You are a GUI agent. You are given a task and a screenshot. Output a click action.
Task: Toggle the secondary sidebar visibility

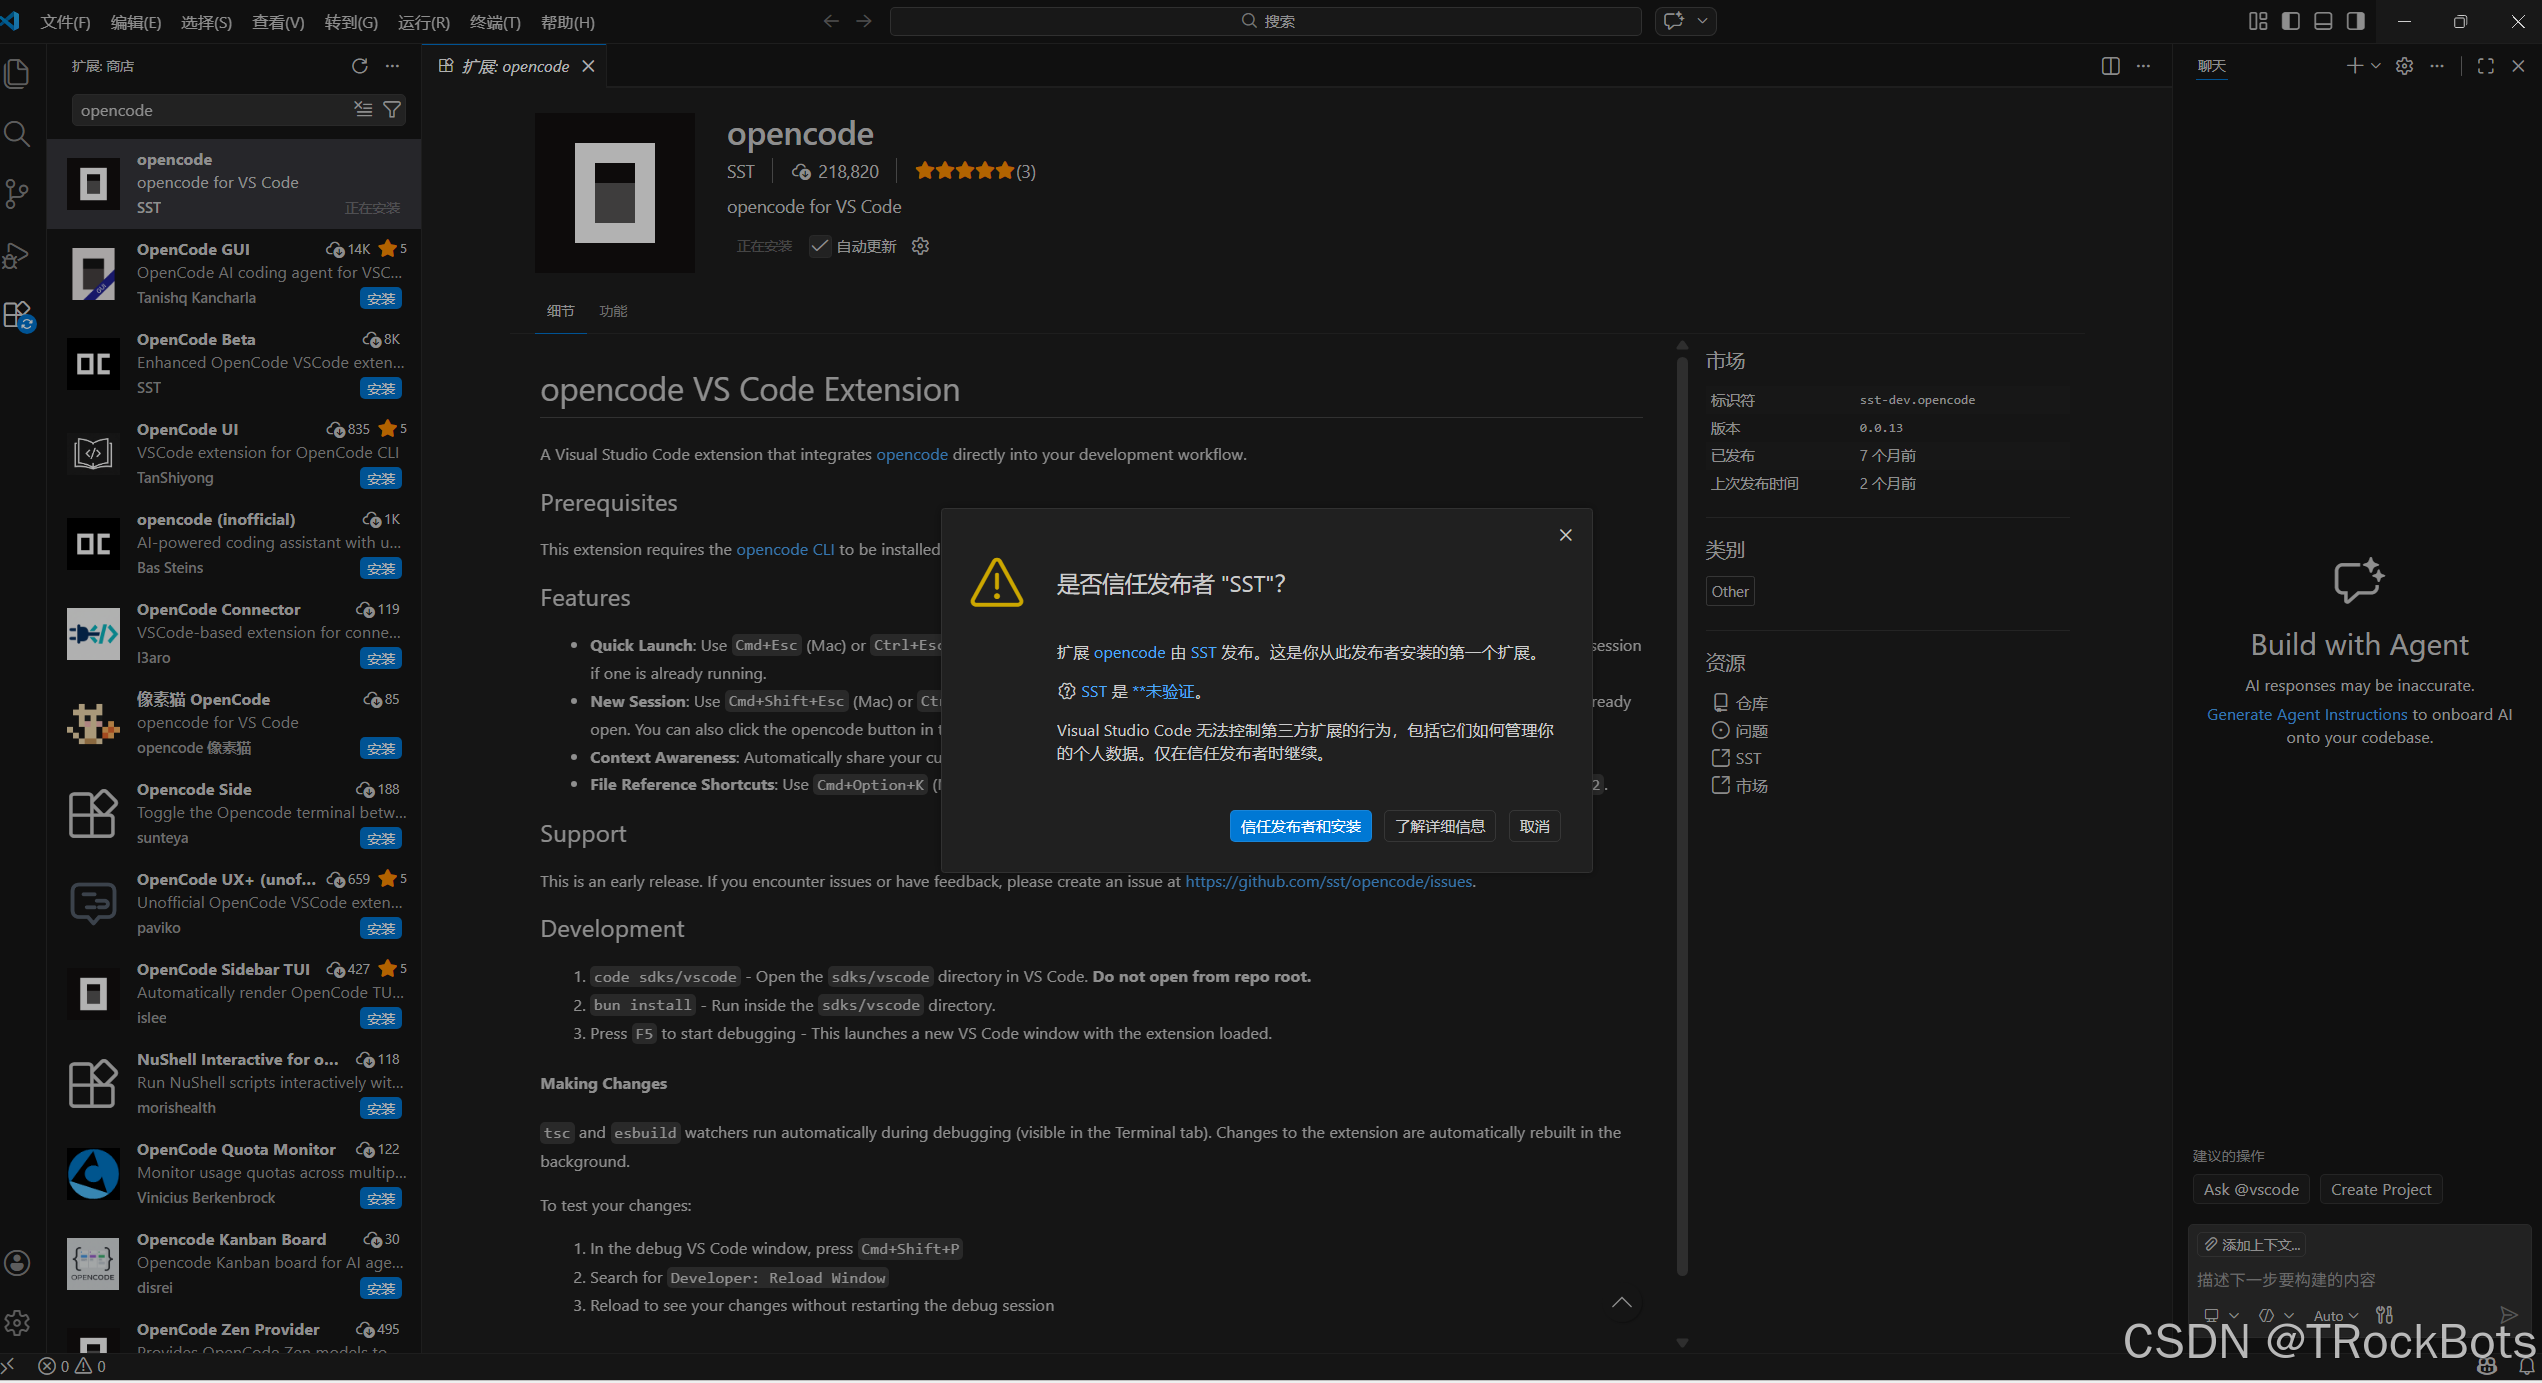(2356, 20)
